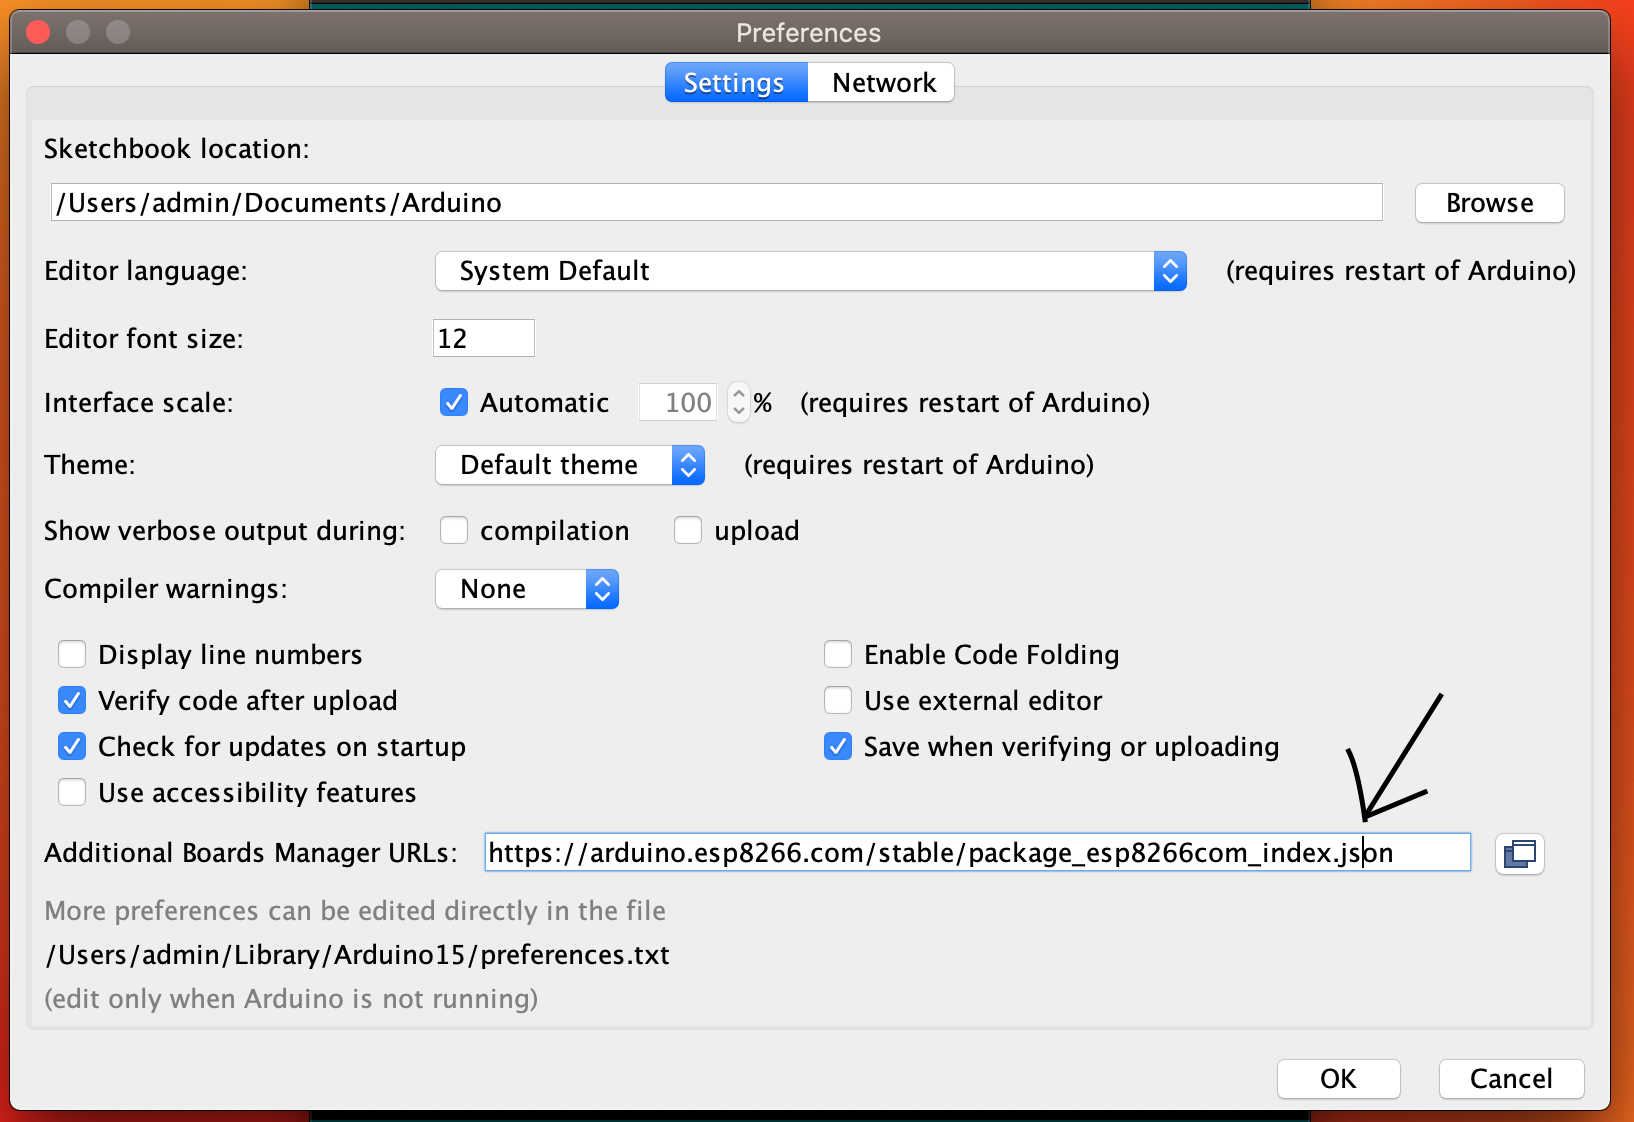Switch to the Network tab
This screenshot has width=1634, height=1122.
pos(883,83)
